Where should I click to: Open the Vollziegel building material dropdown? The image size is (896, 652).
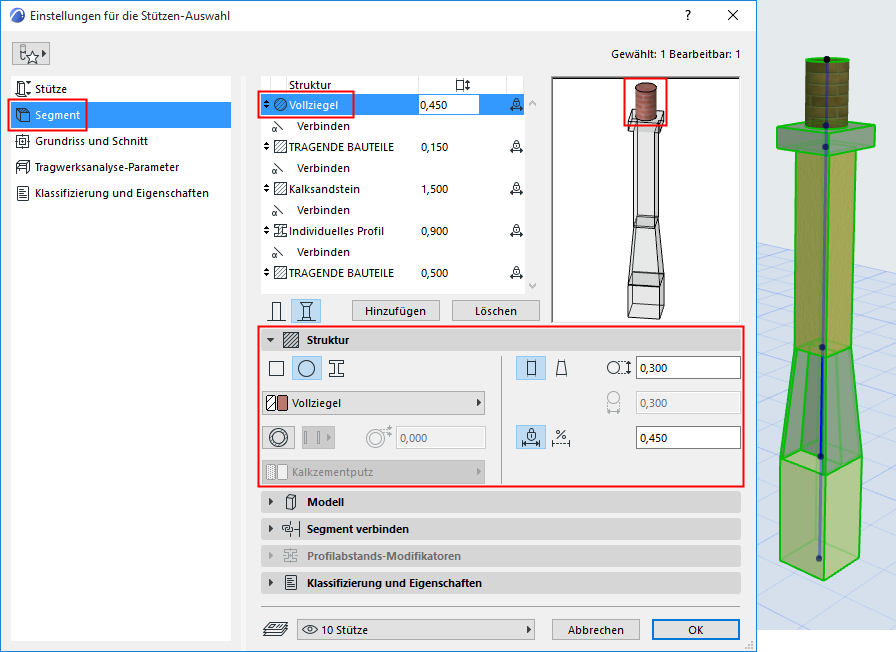pyautogui.click(x=373, y=403)
